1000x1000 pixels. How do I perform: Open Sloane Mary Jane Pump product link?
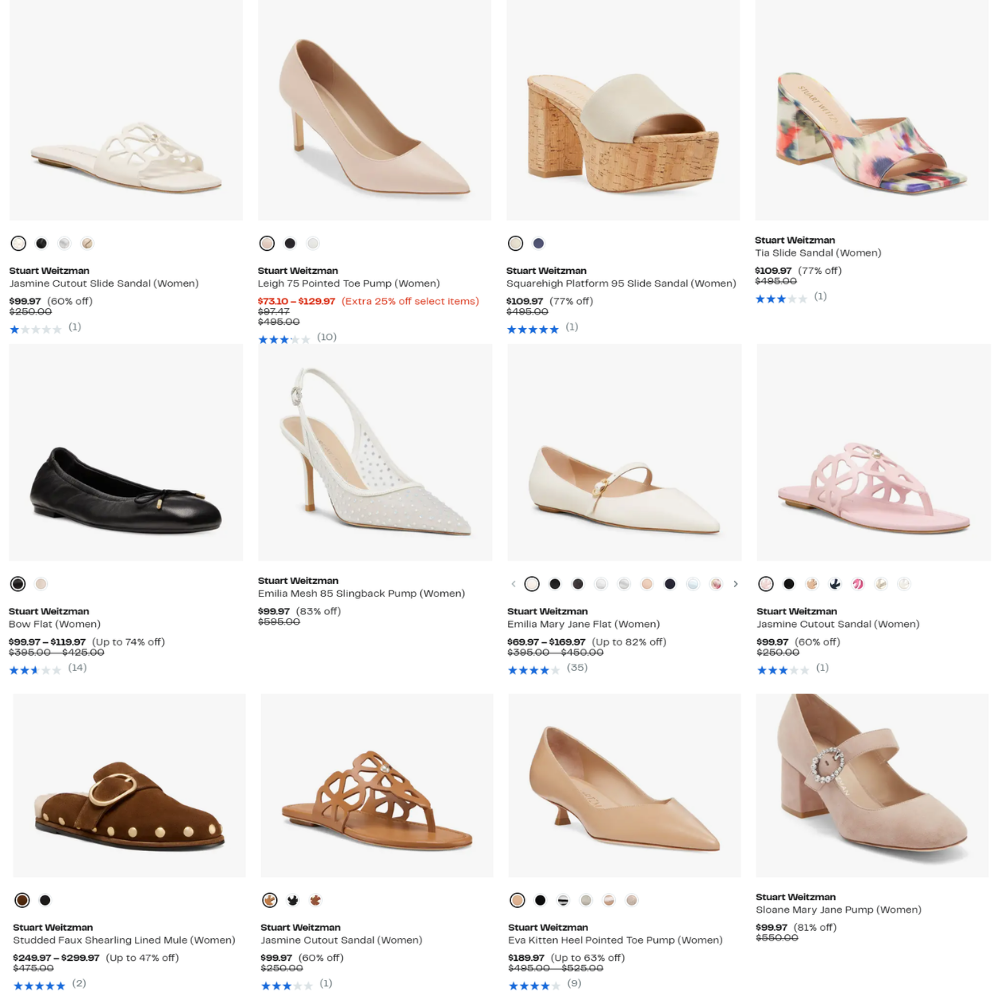click(x=838, y=910)
